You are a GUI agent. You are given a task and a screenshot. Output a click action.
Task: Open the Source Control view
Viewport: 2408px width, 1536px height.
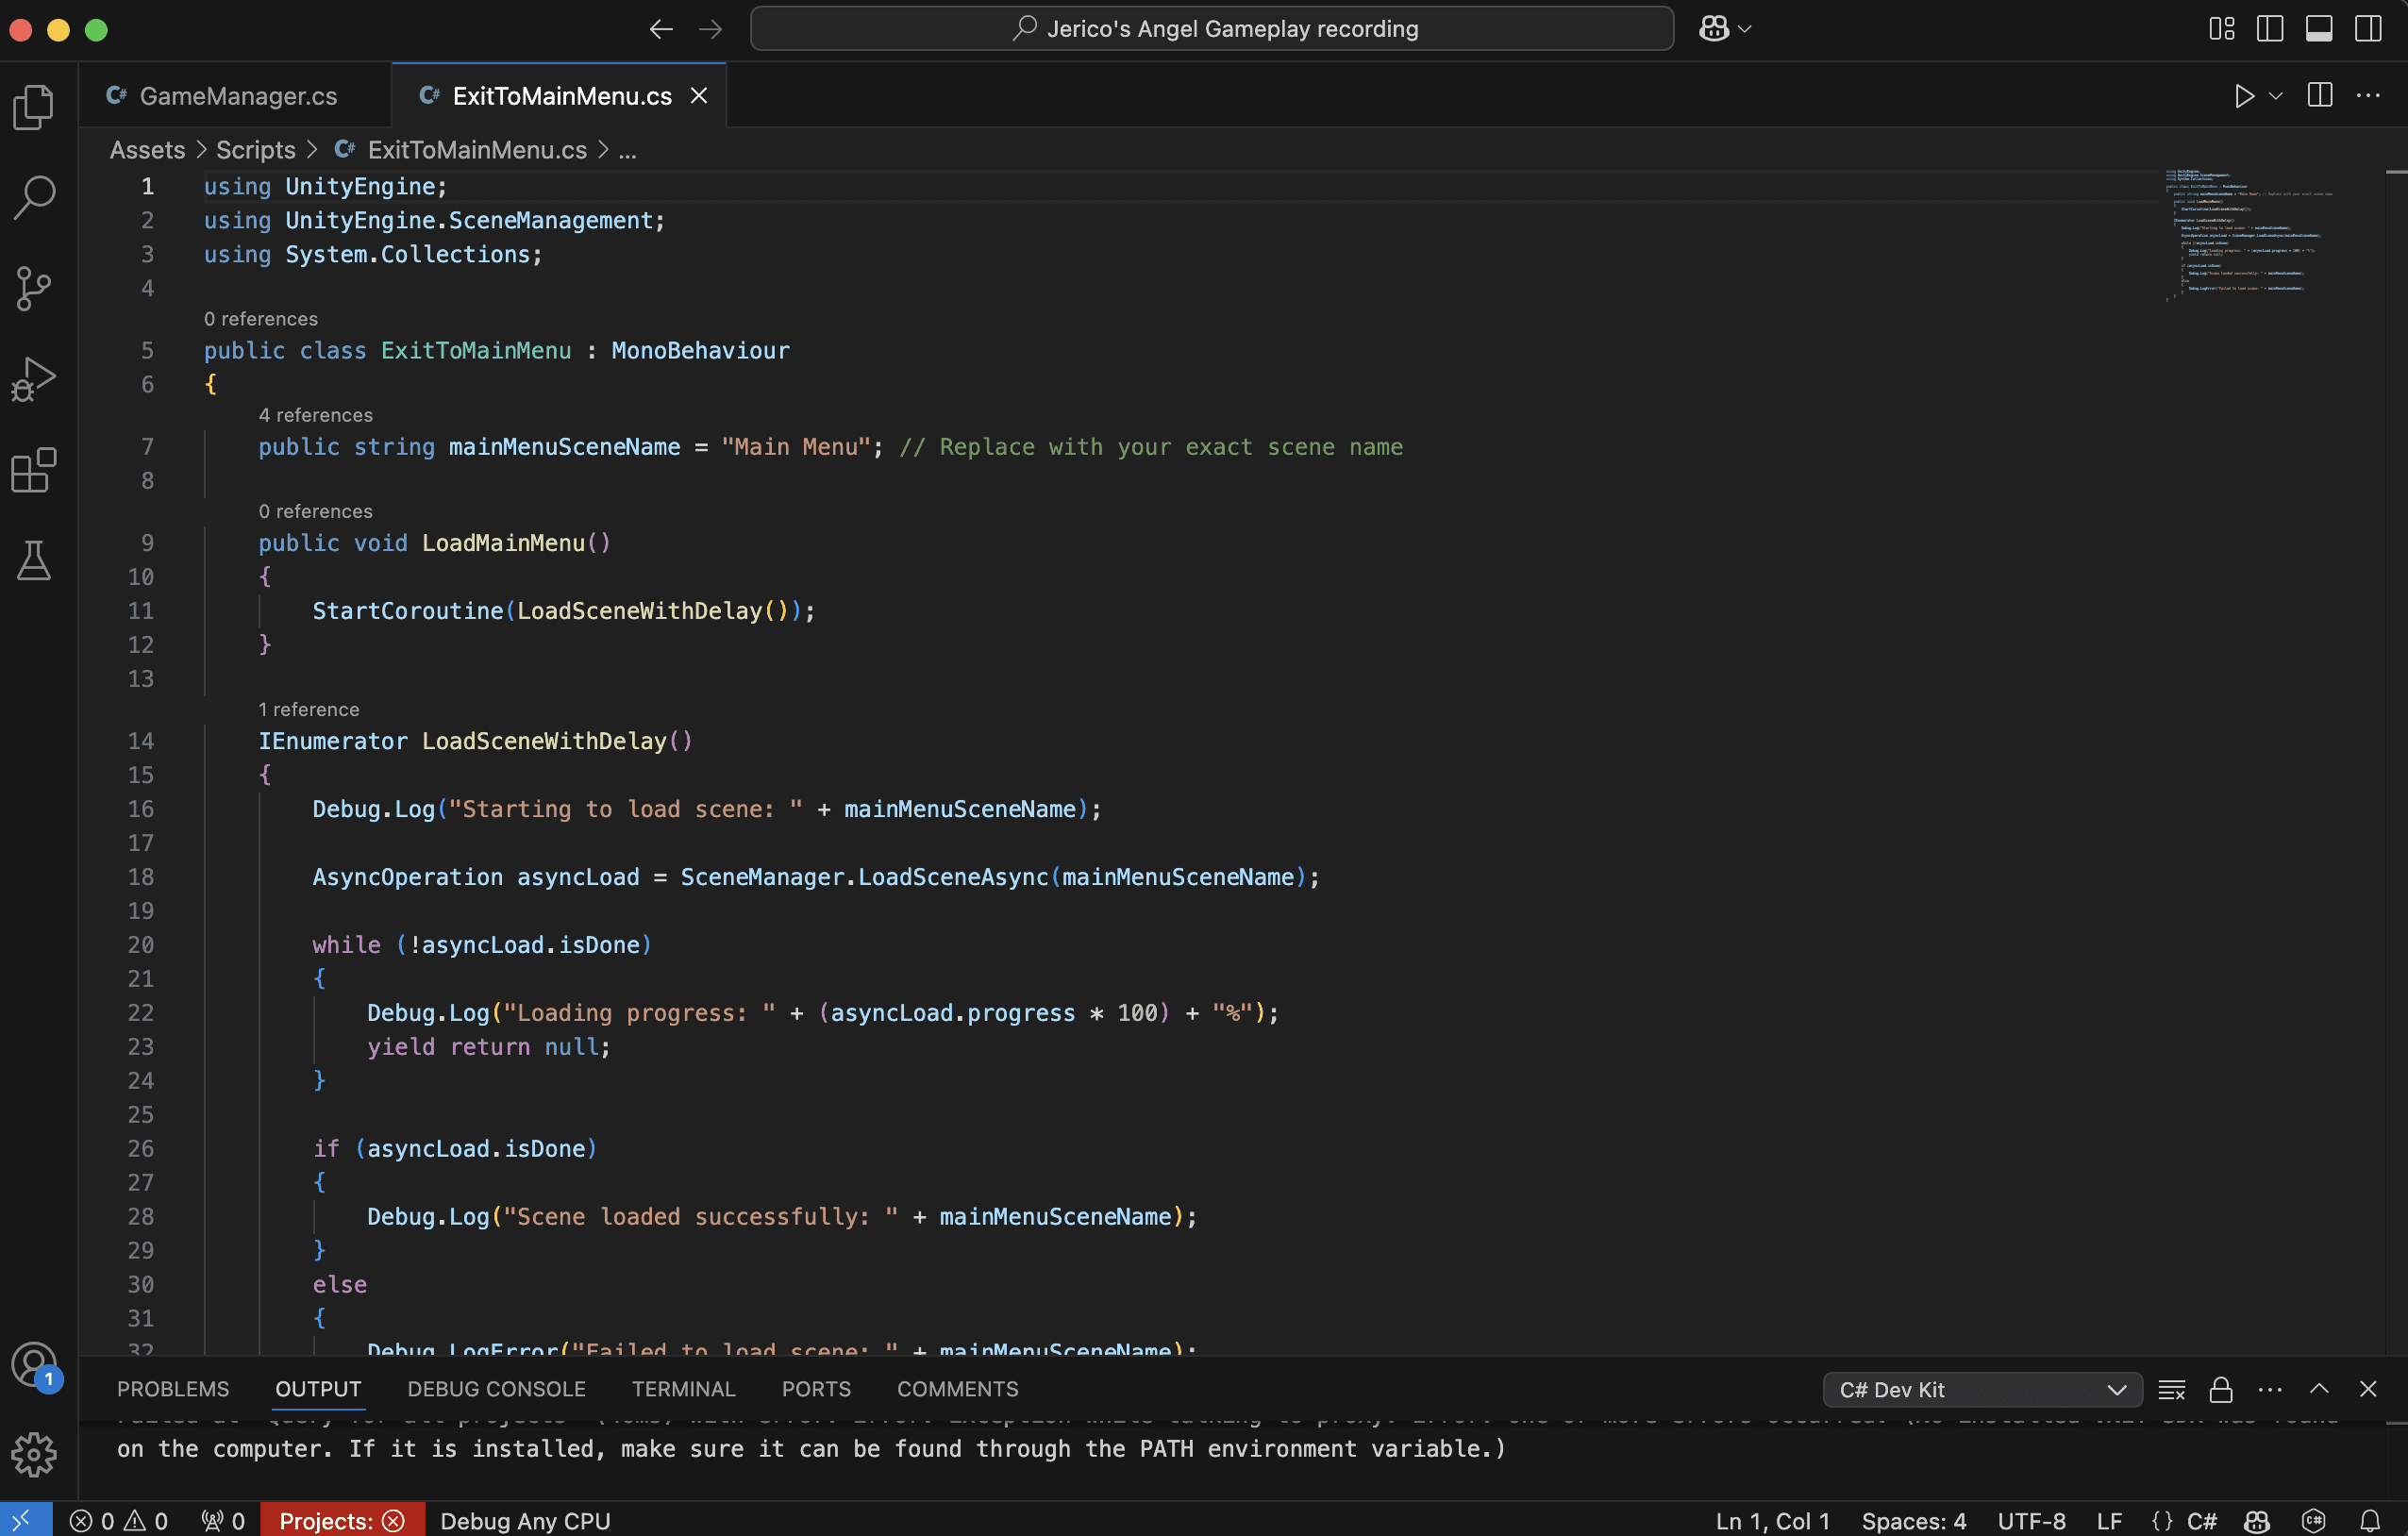coord(34,288)
